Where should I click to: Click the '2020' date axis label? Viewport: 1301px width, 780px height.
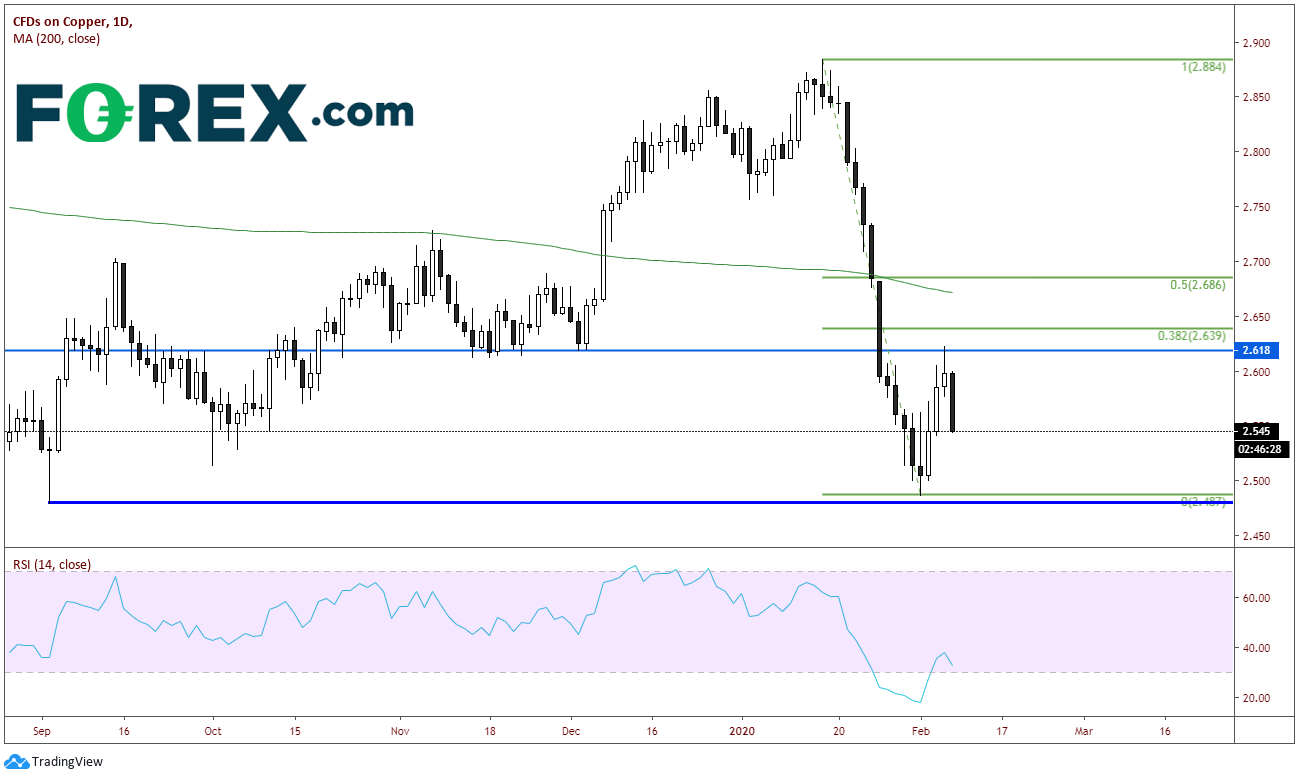(x=743, y=732)
